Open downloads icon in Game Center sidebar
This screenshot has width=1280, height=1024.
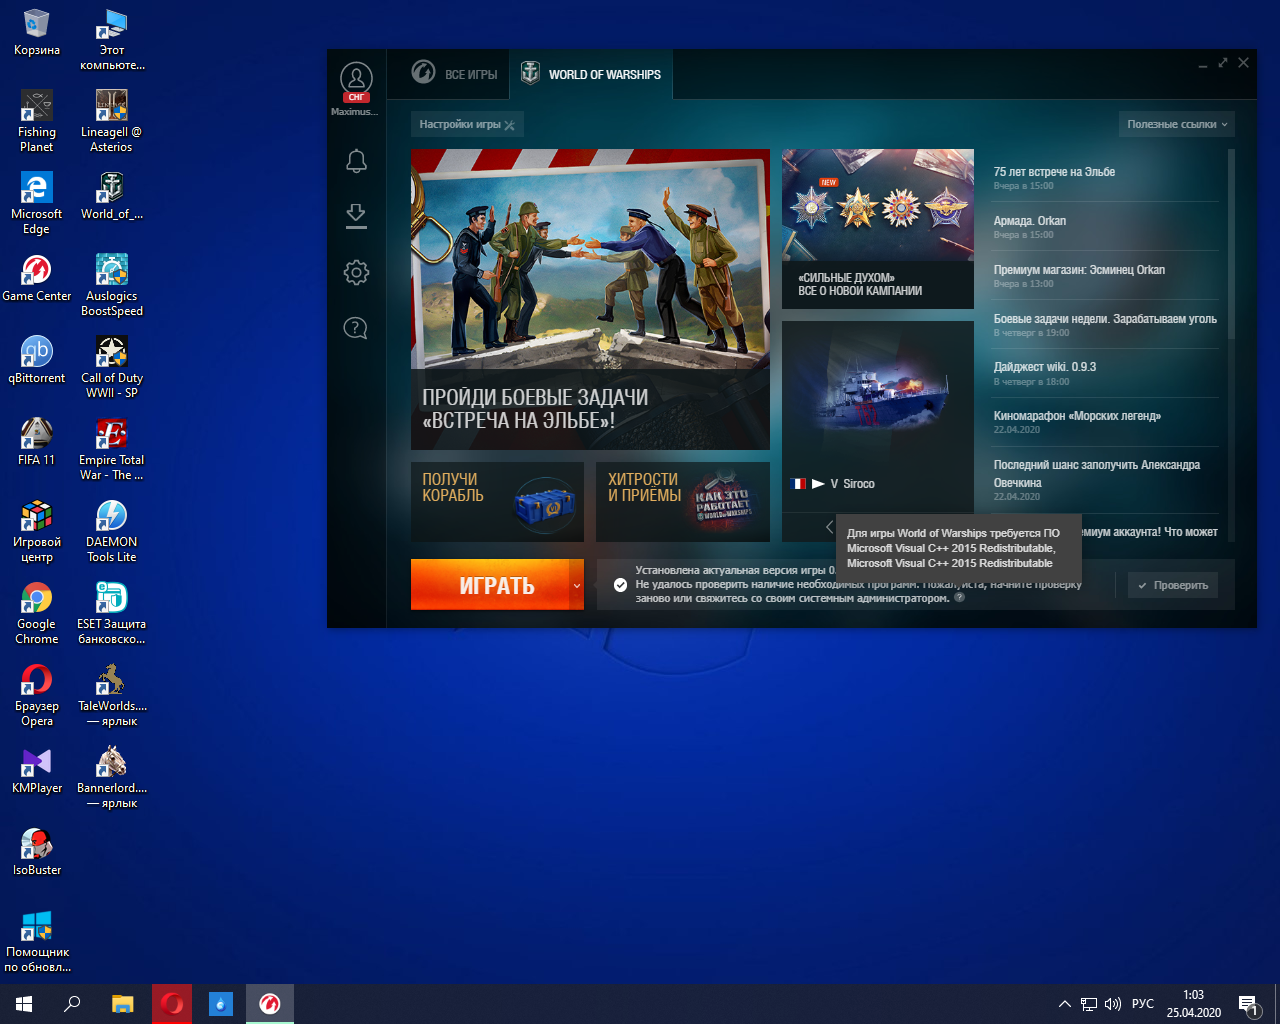(356, 216)
